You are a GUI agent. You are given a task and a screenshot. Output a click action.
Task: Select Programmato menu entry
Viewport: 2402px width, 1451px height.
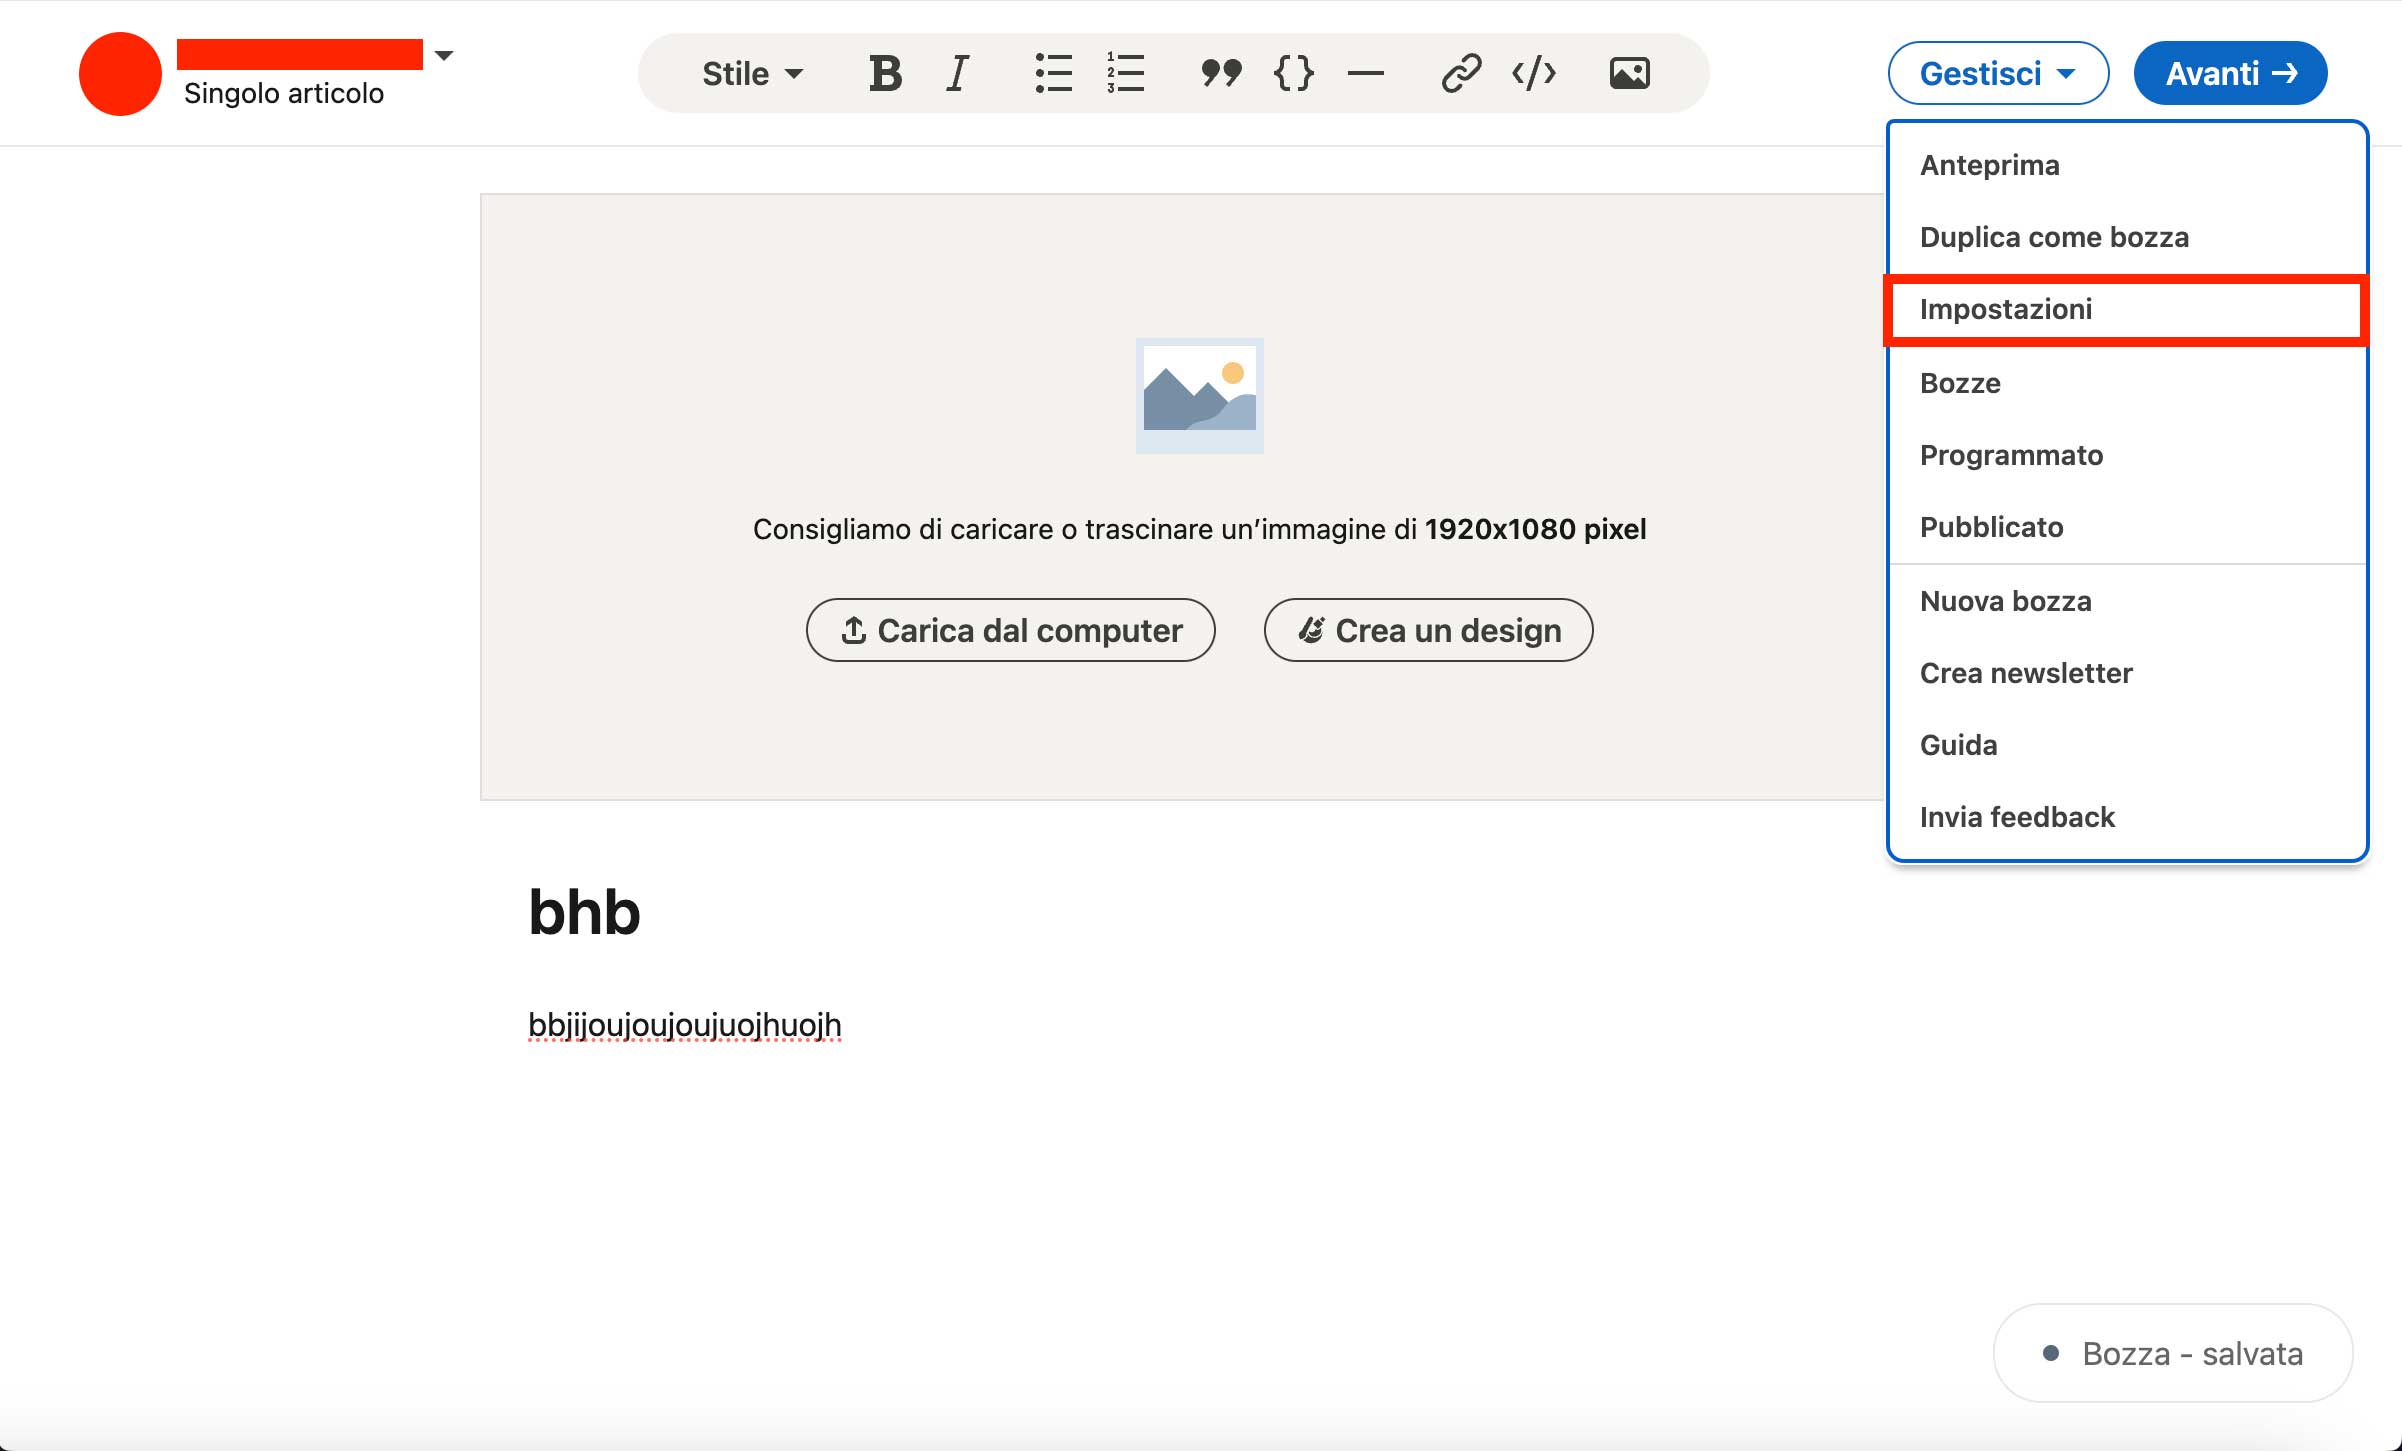(x=2127, y=455)
